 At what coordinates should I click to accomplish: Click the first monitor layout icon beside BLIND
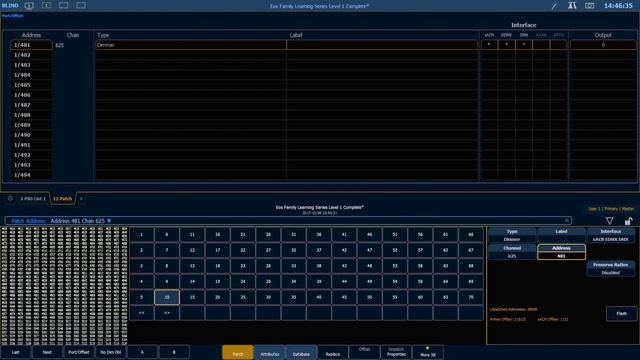tap(29, 6)
